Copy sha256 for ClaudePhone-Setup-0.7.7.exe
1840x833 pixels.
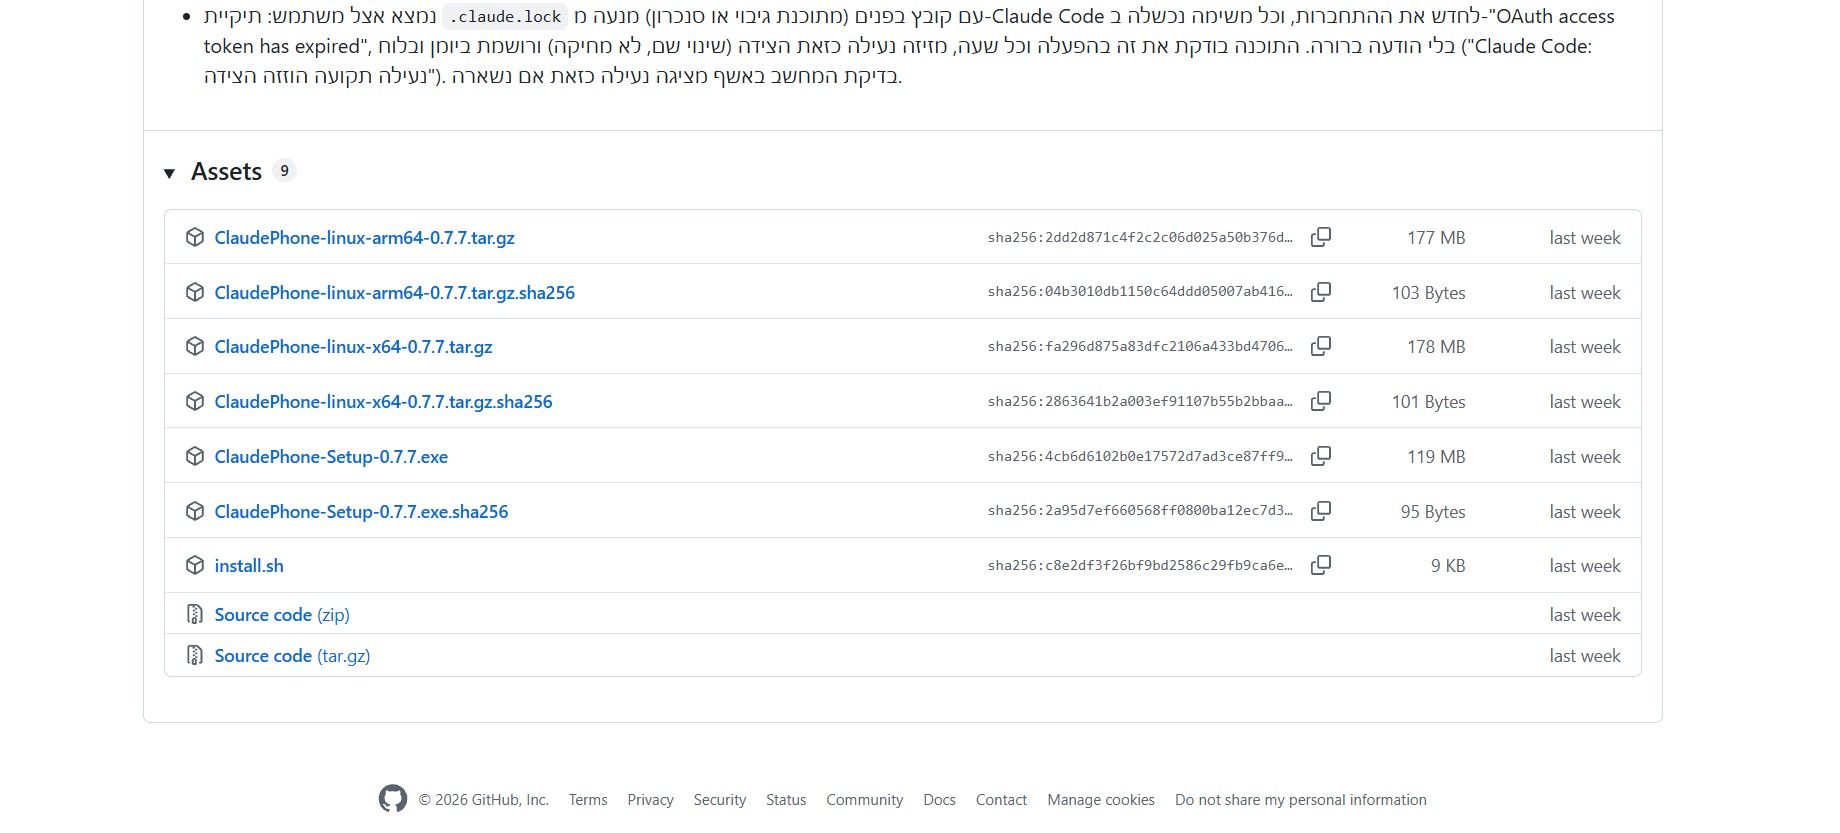pyautogui.click(x=1321, y=456)
